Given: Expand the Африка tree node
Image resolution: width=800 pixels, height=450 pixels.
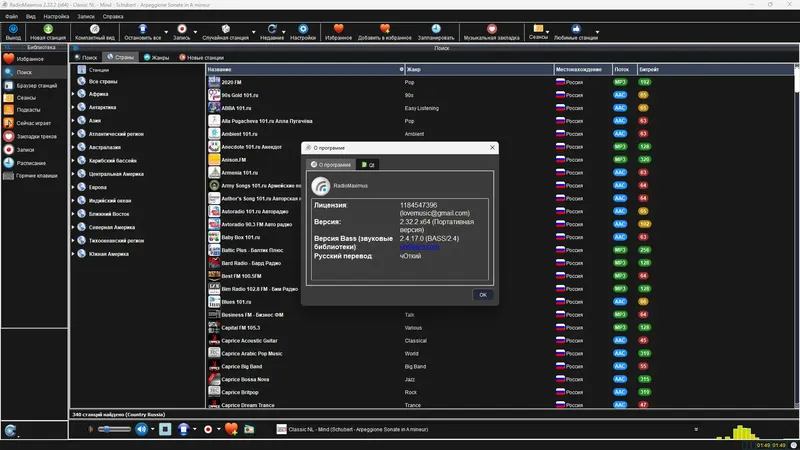Looking at the screenshot, I should (73, 94).
